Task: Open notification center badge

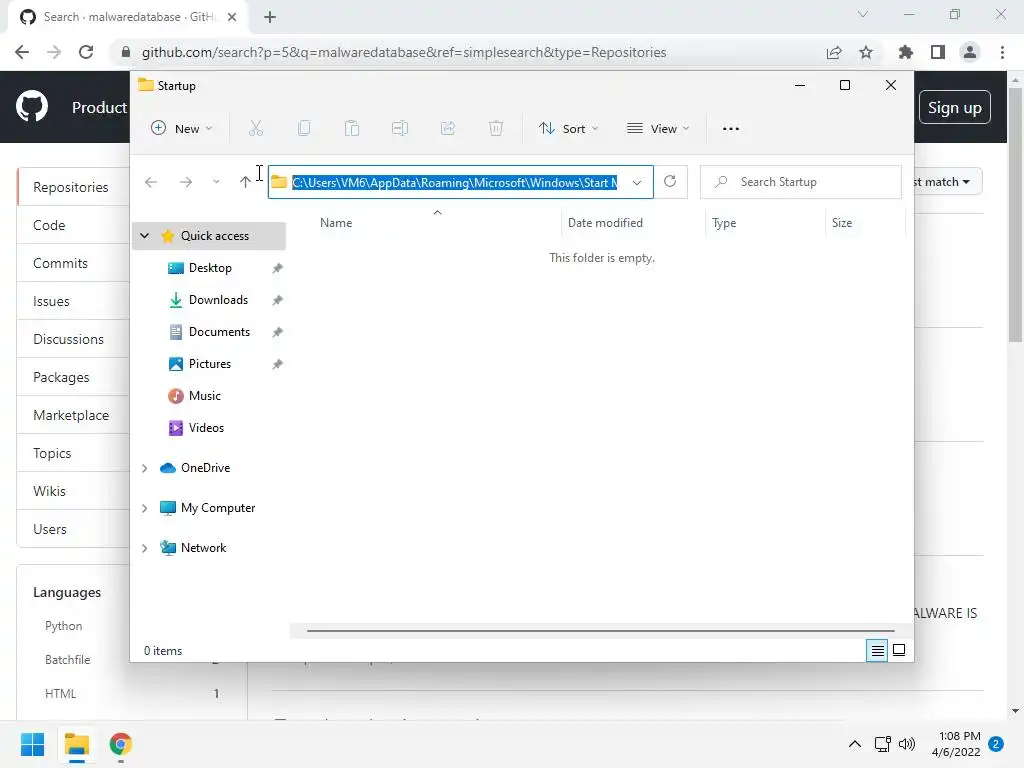Action: coord(996,744)
